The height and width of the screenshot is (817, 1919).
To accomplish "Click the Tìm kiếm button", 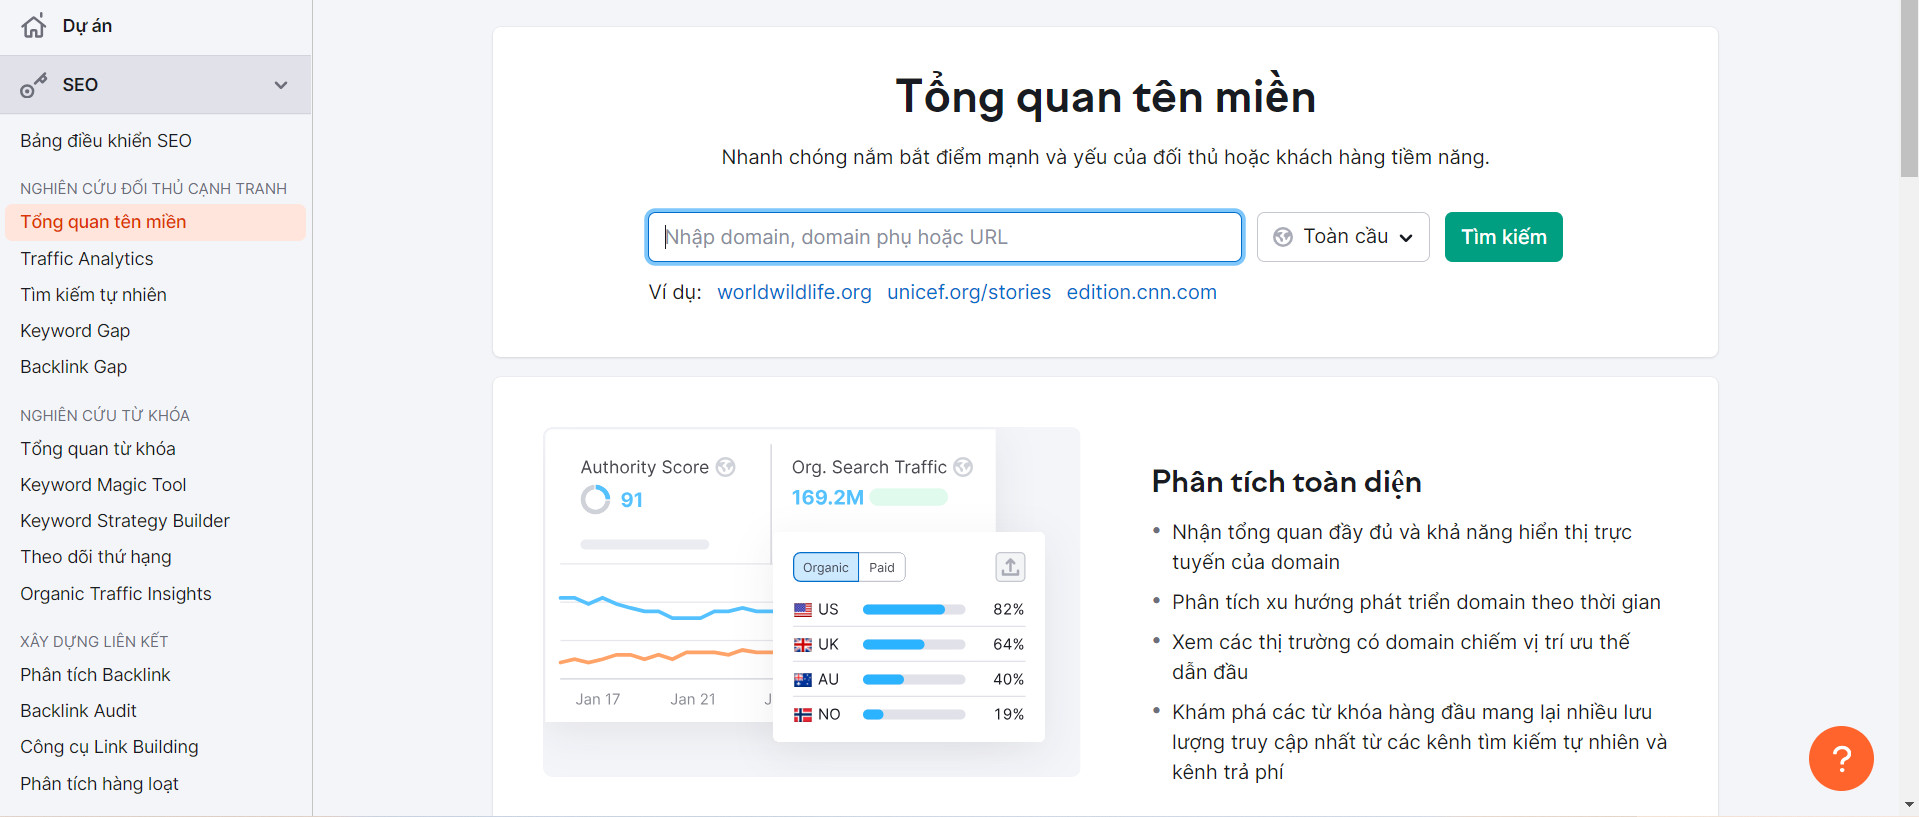I will [x=1503, y=237].
